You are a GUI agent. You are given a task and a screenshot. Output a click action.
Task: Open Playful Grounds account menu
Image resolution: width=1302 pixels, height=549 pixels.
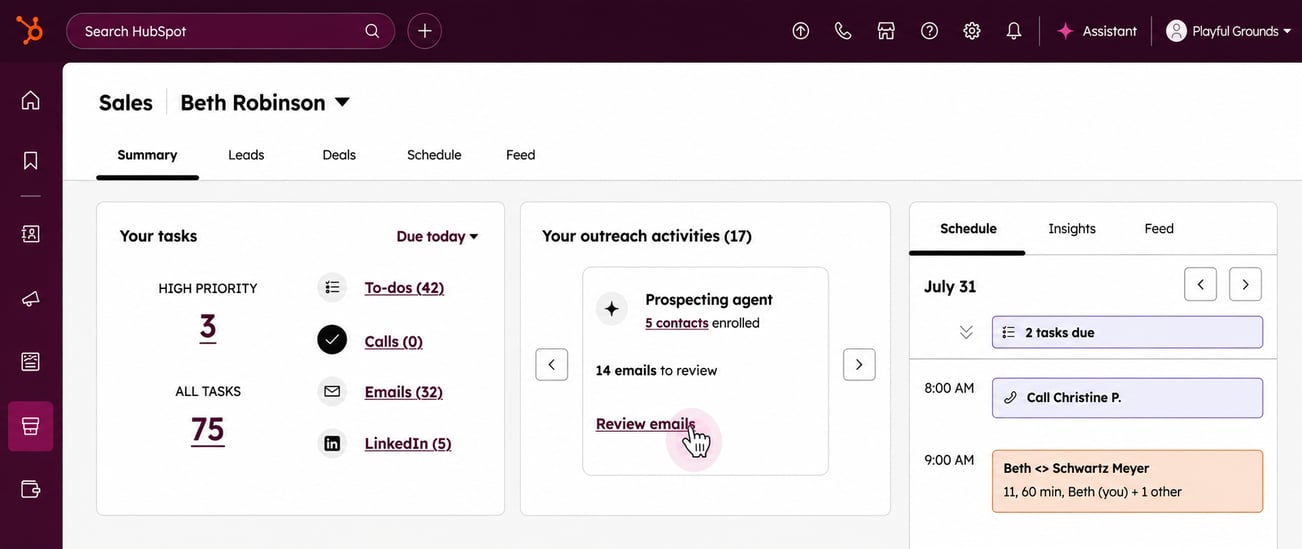(x=1228, y=31)
